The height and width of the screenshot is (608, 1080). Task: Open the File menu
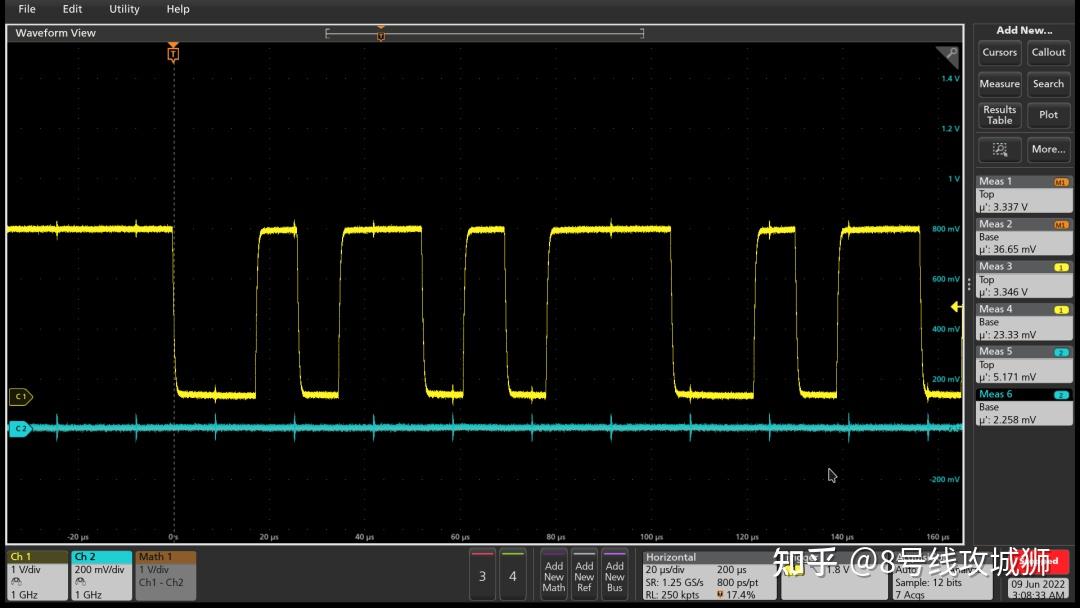[x=27, y=9]
